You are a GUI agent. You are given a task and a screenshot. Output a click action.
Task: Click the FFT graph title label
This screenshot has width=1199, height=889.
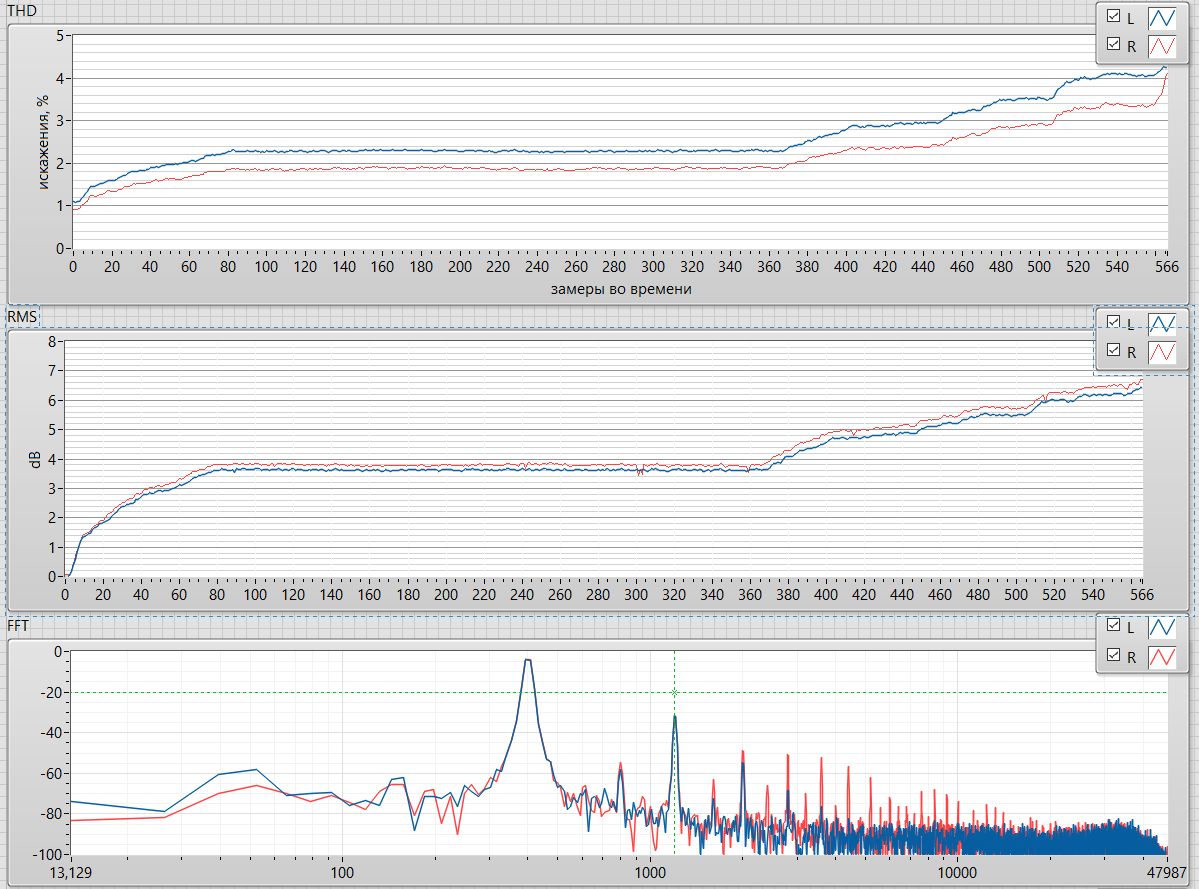pos(18,626)
